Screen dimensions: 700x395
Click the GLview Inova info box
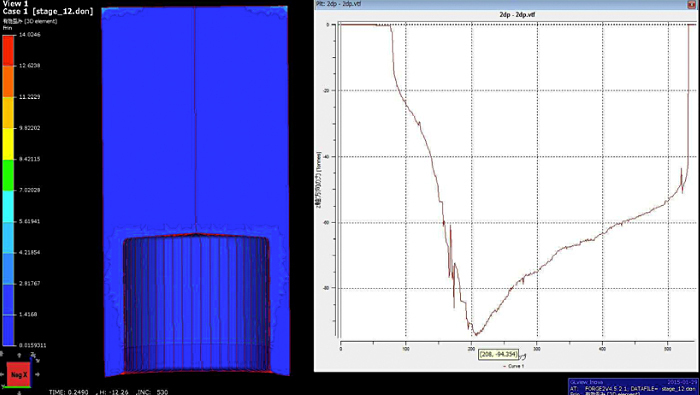tap(634, 387)
